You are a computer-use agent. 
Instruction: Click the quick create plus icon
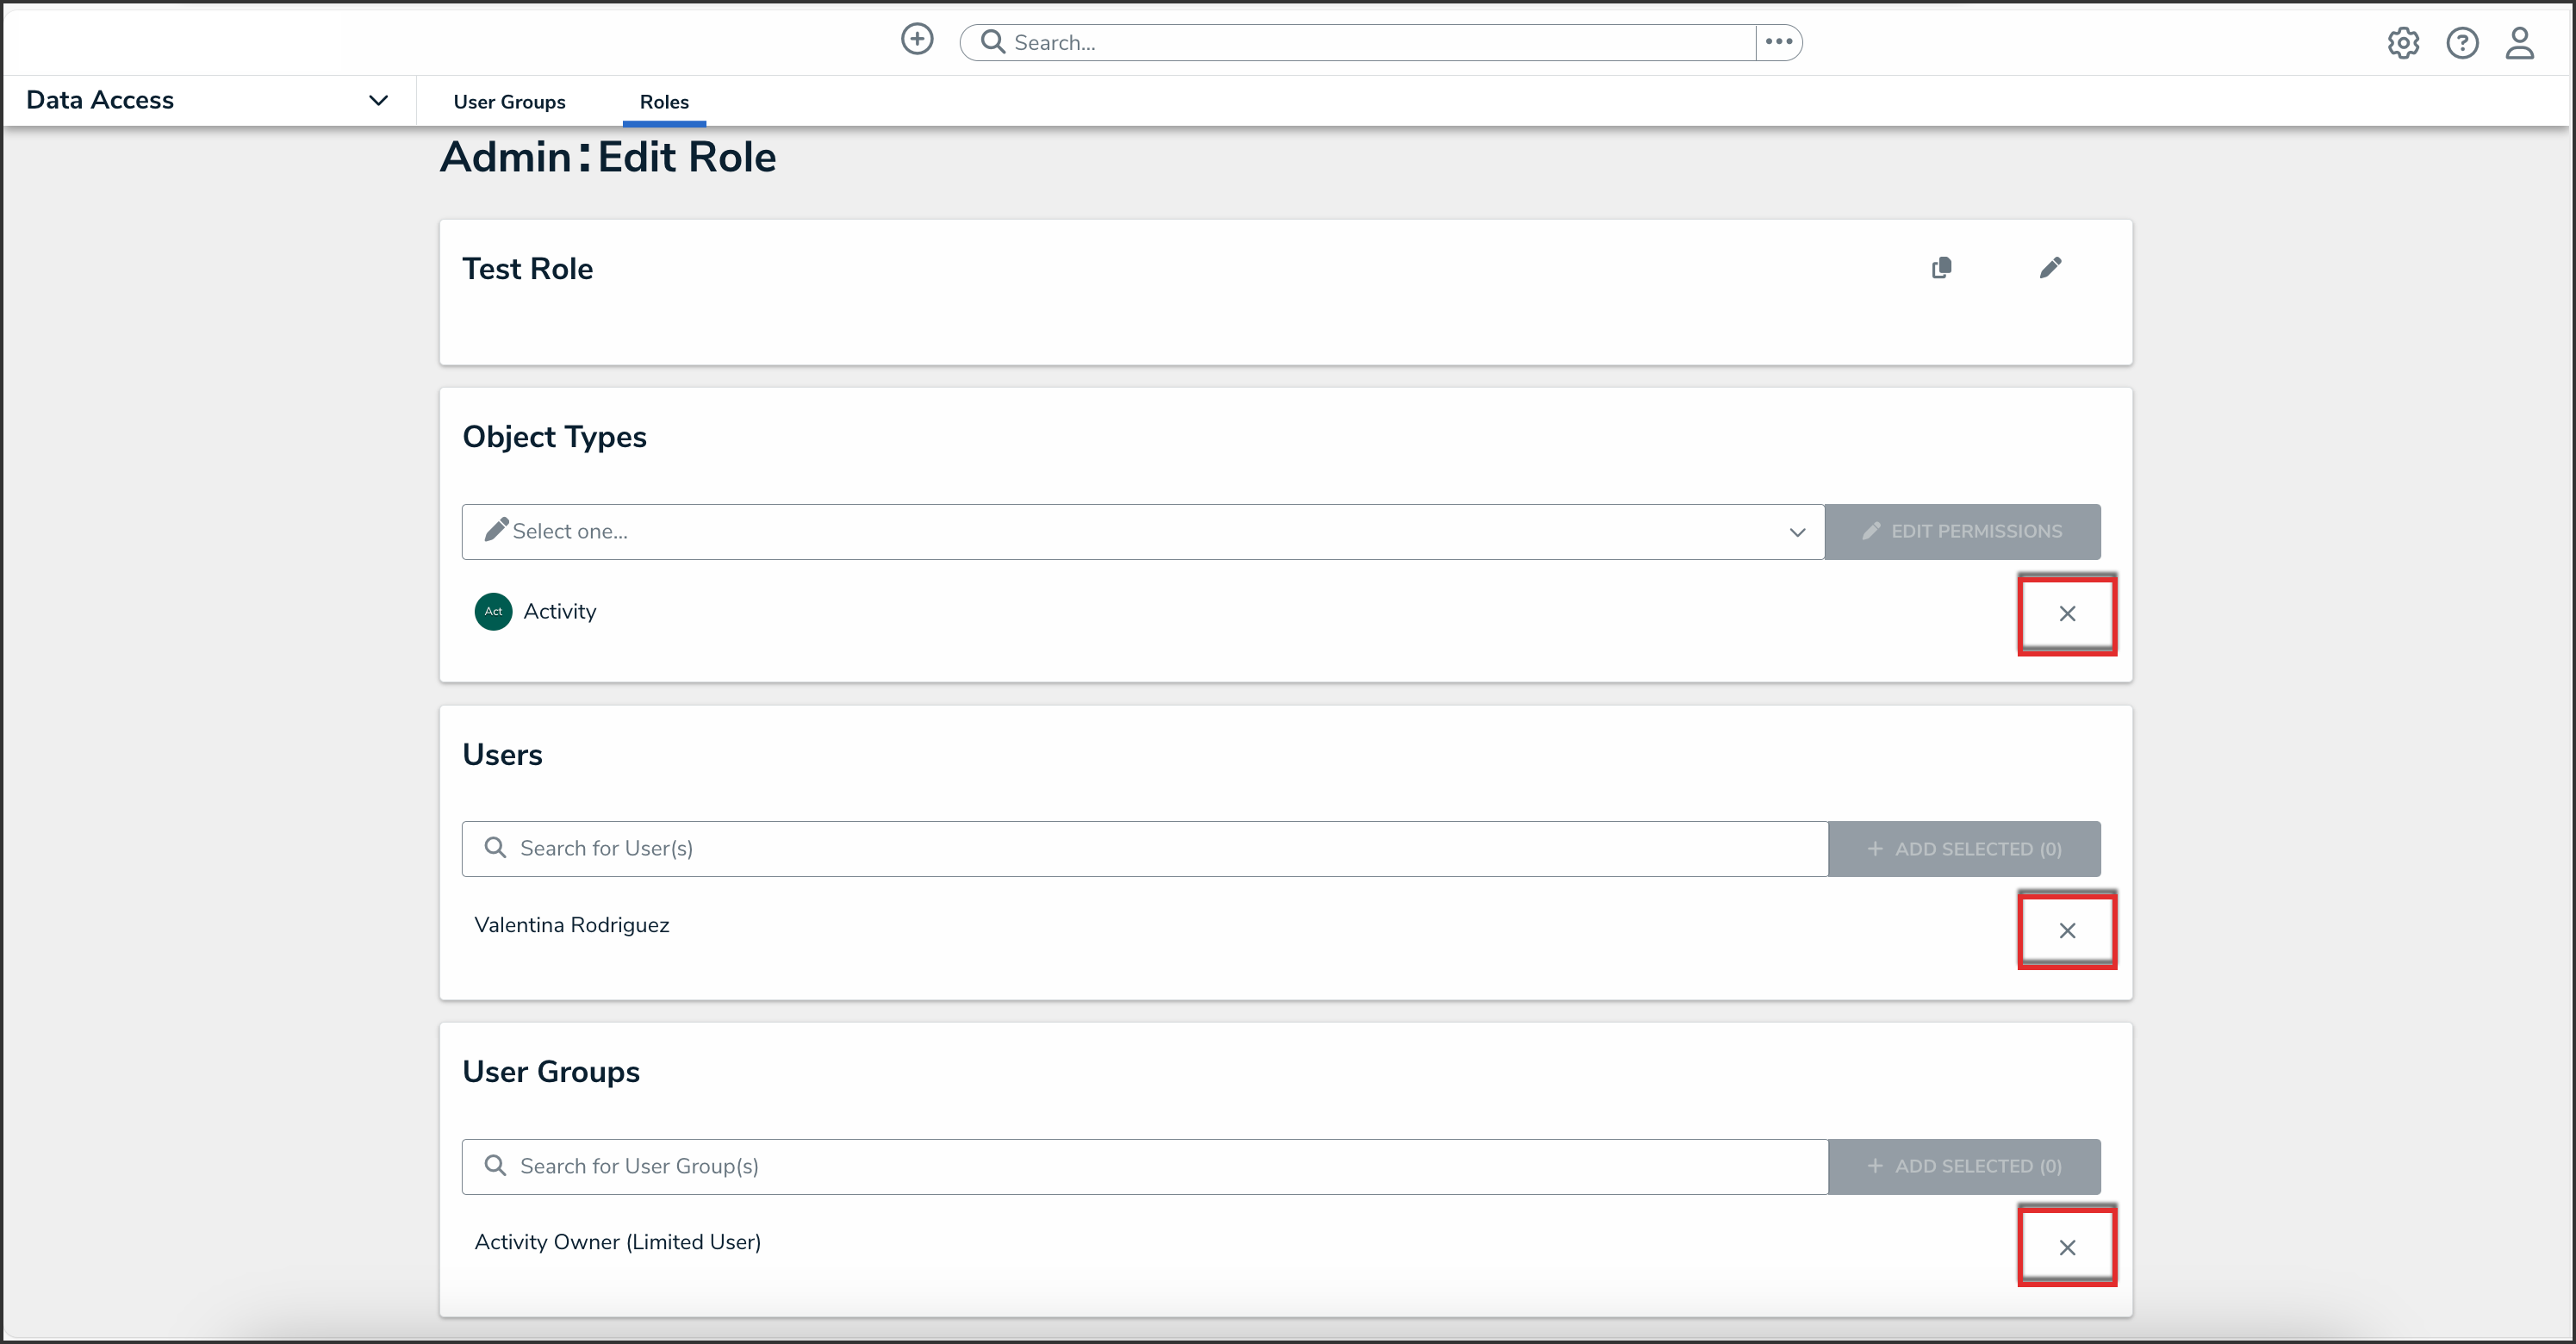916,40
